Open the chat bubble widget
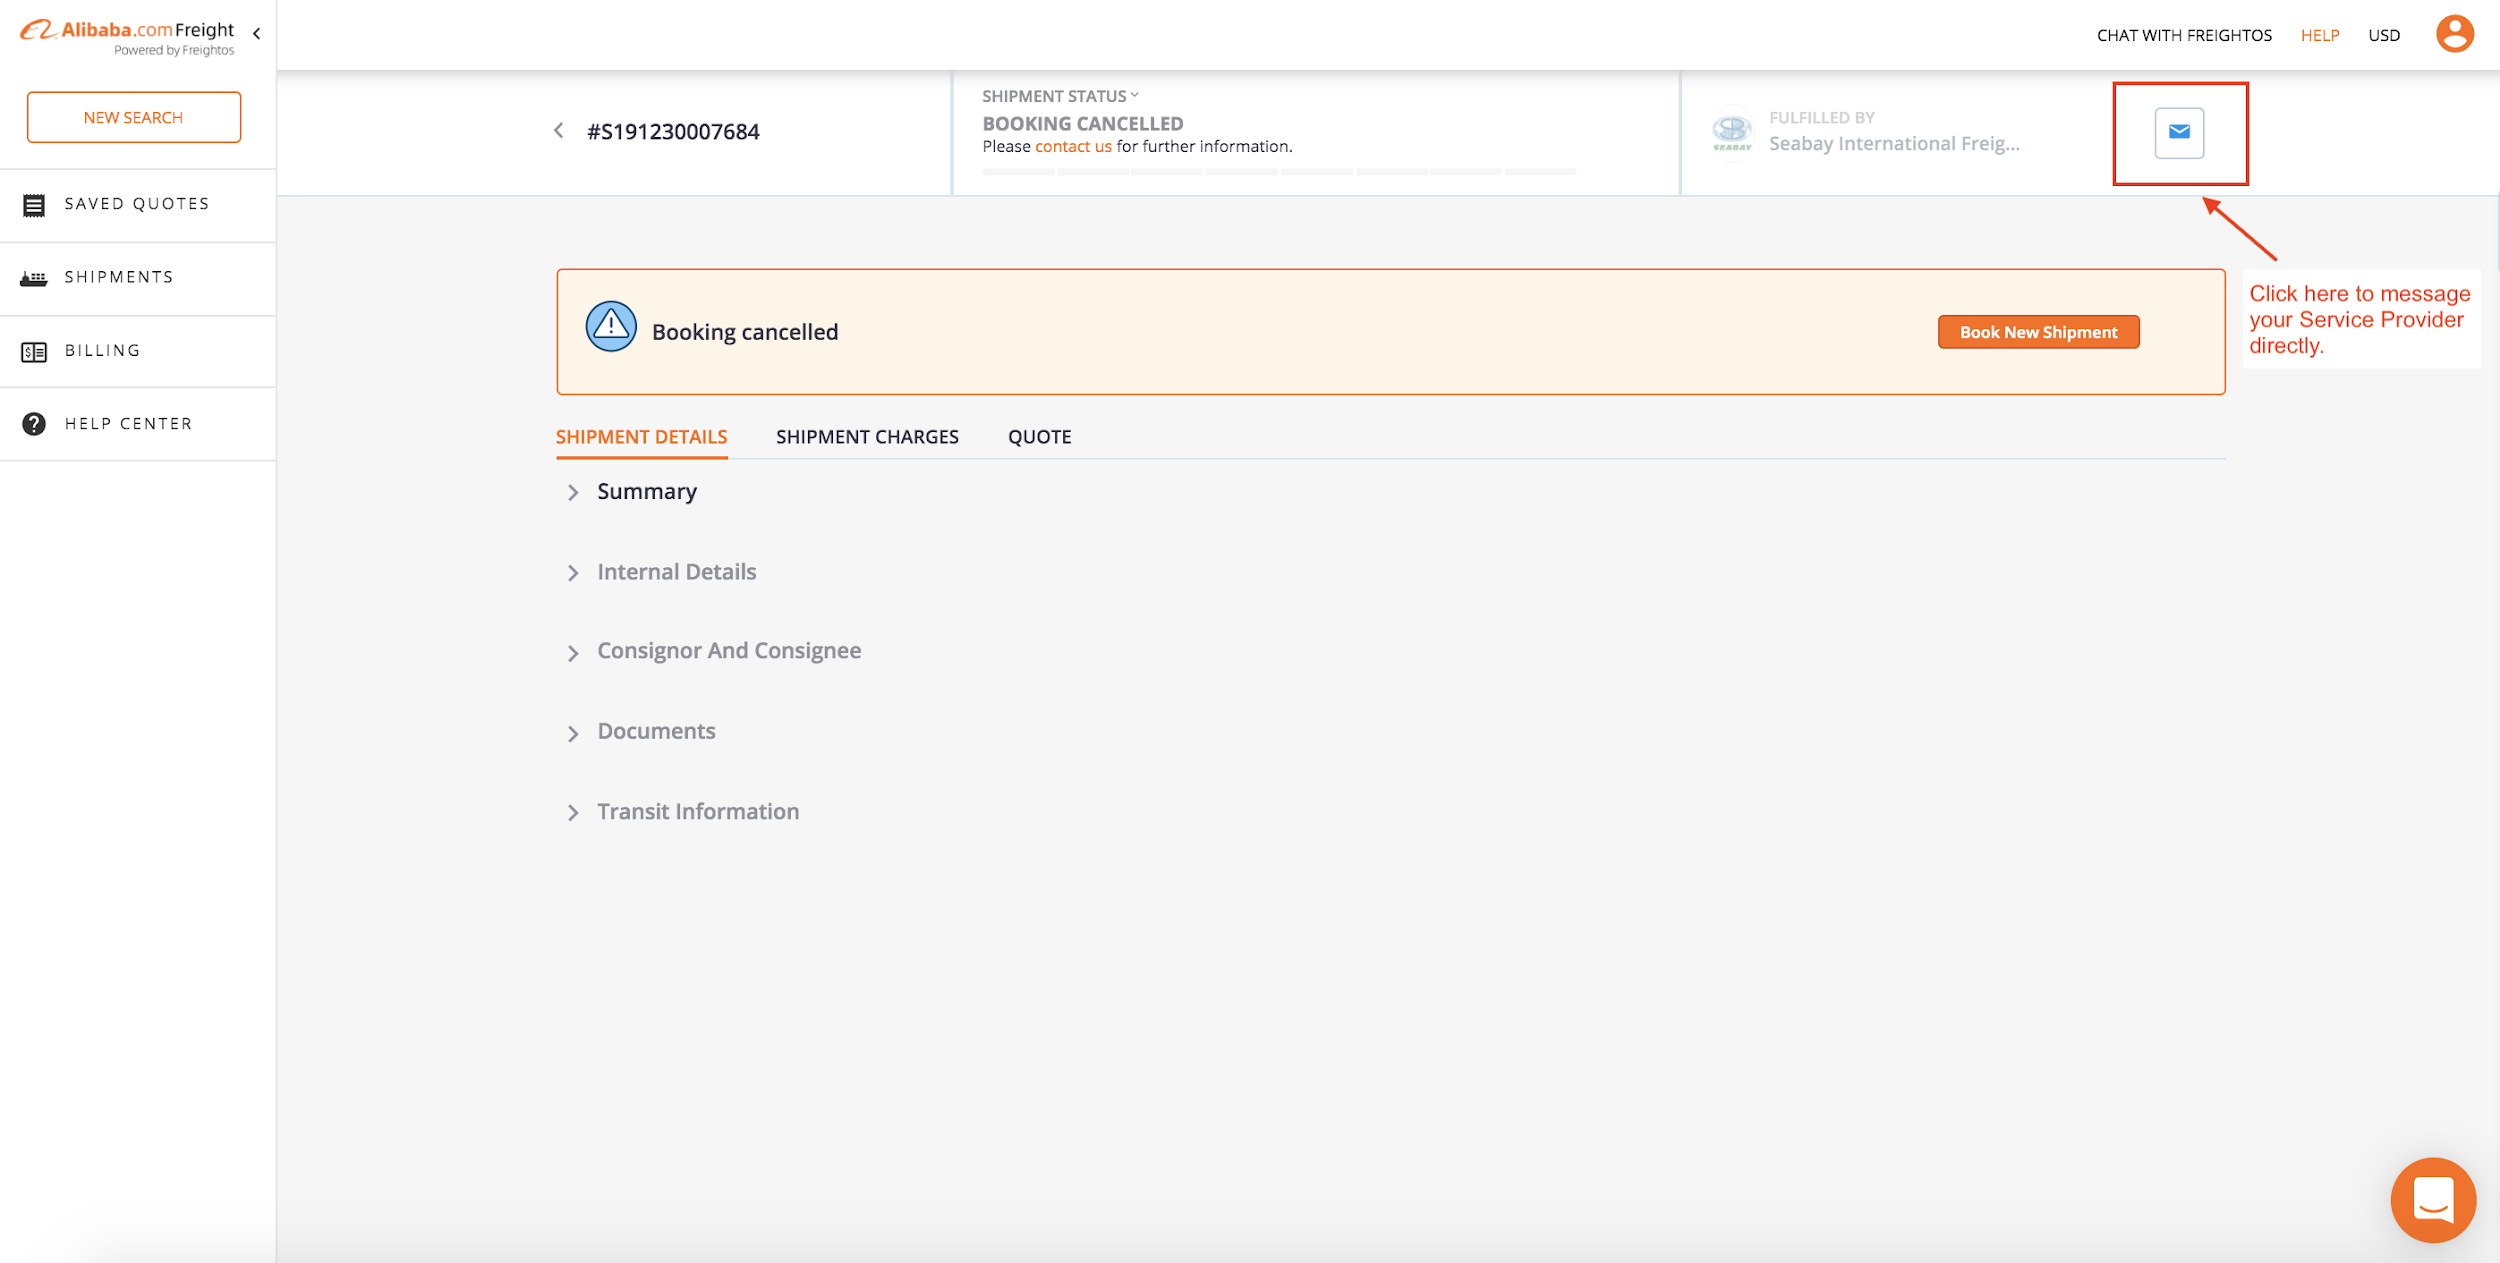2500x1263 pixels. coord(2432,1199)
